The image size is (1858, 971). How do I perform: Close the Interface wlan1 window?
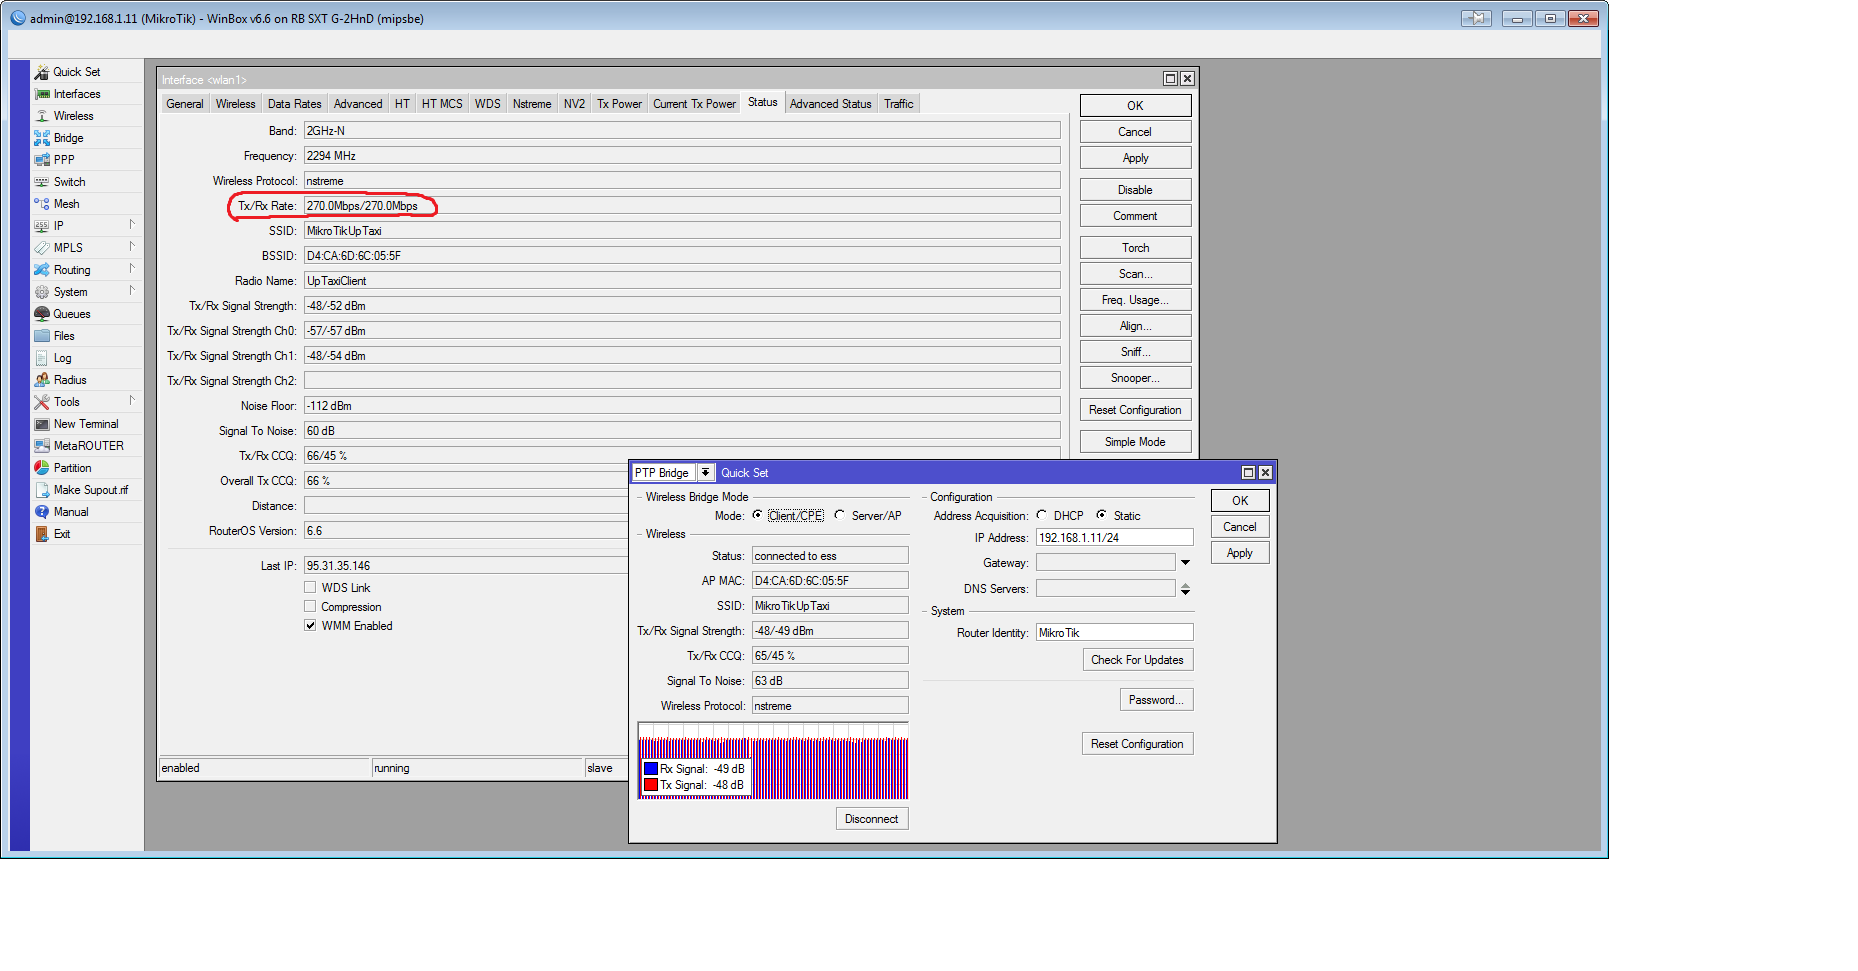point(1187,79)
